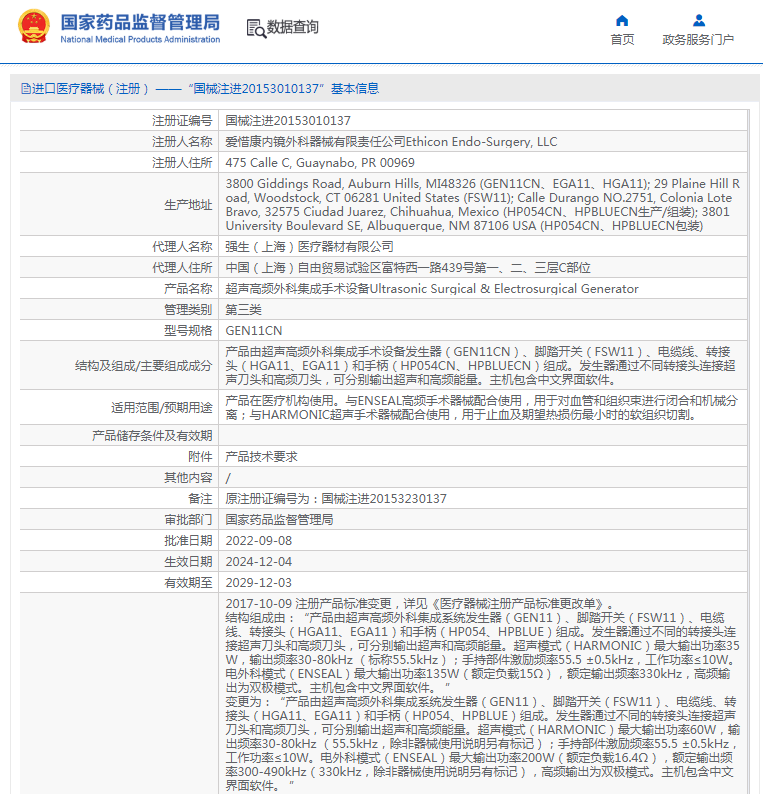The image size is (763, 794).
Task: Click 注册人名称 row label
Action: click(182, 142)
